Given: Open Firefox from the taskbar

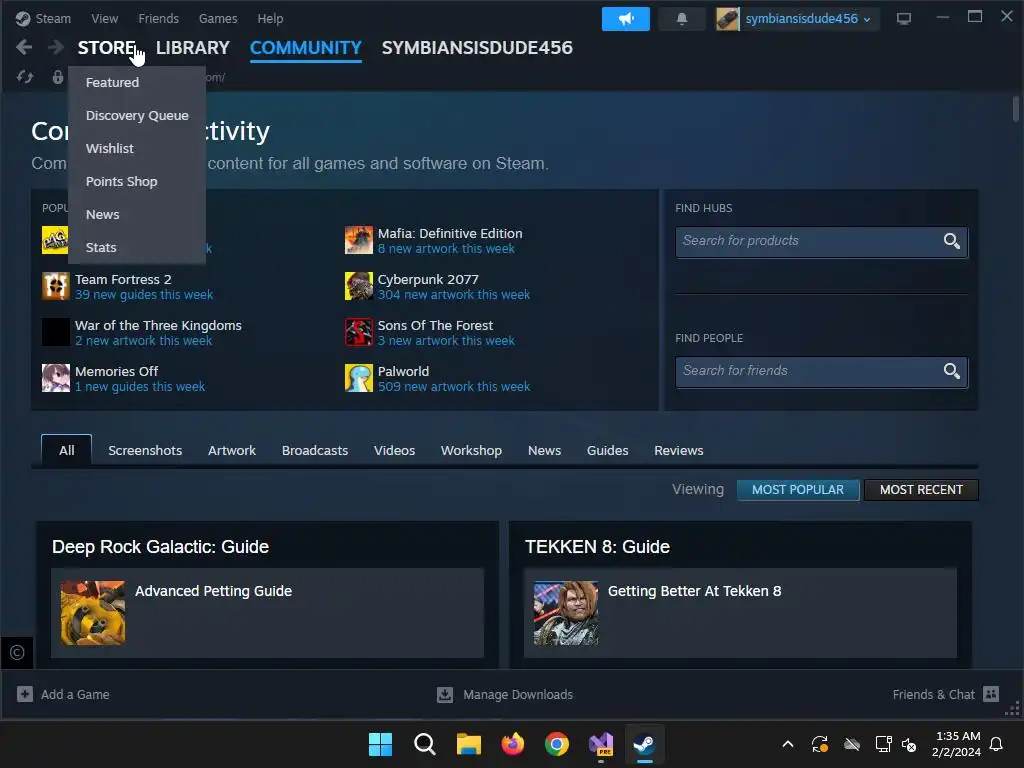Looking at the screenshot, I should pos(513,744).
